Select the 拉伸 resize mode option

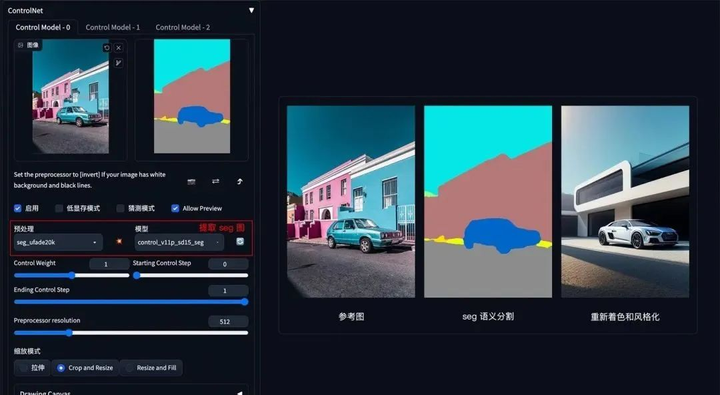point(32,368)
